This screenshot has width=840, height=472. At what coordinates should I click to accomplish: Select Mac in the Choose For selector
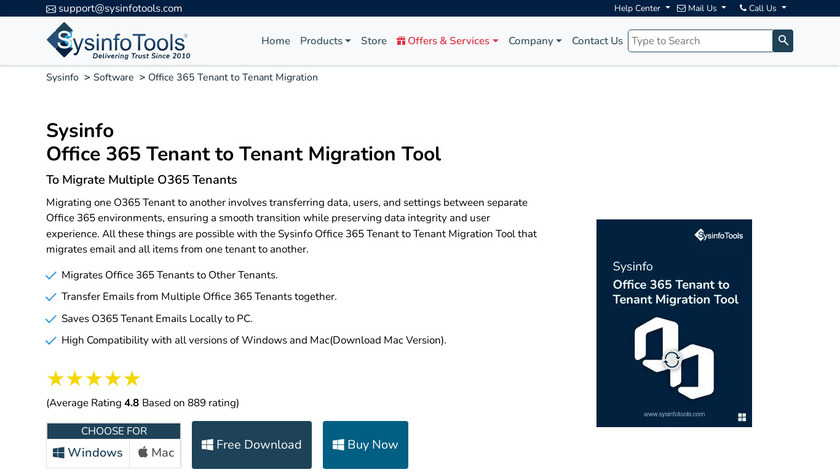pyautogui.click(x=155, y=453)
